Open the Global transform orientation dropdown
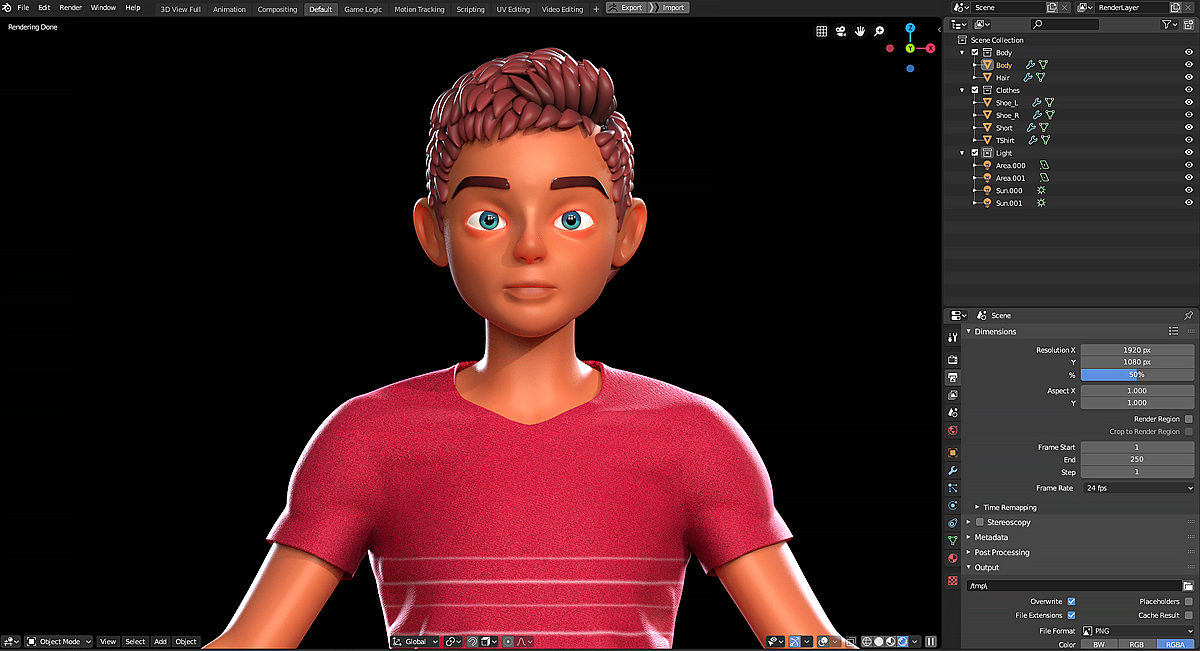Viewport: 1200px width, 651px height. click(414, 641)
